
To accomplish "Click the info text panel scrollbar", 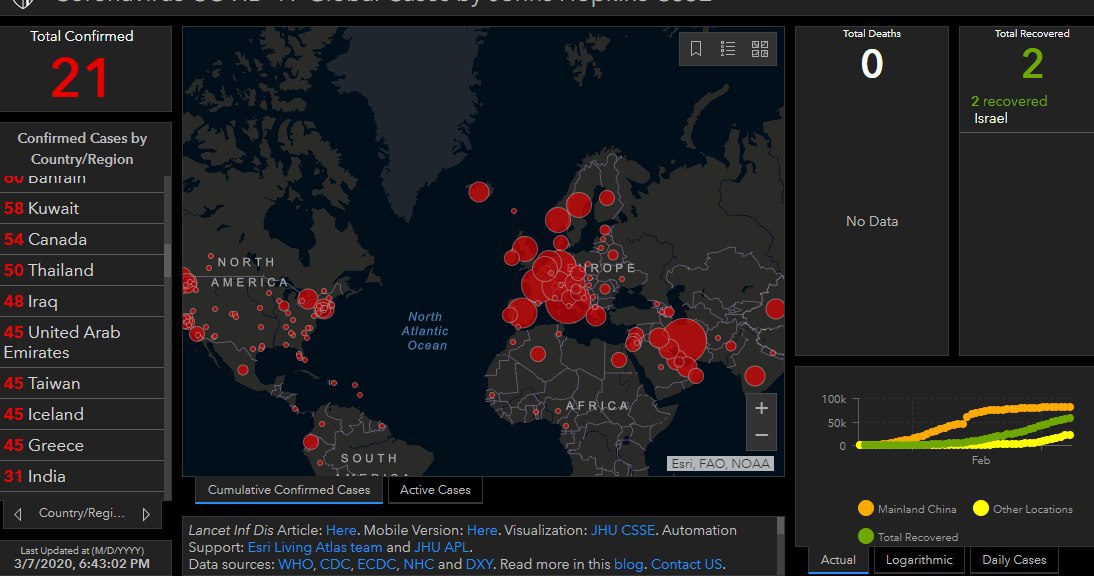I will tap(781, 526).
